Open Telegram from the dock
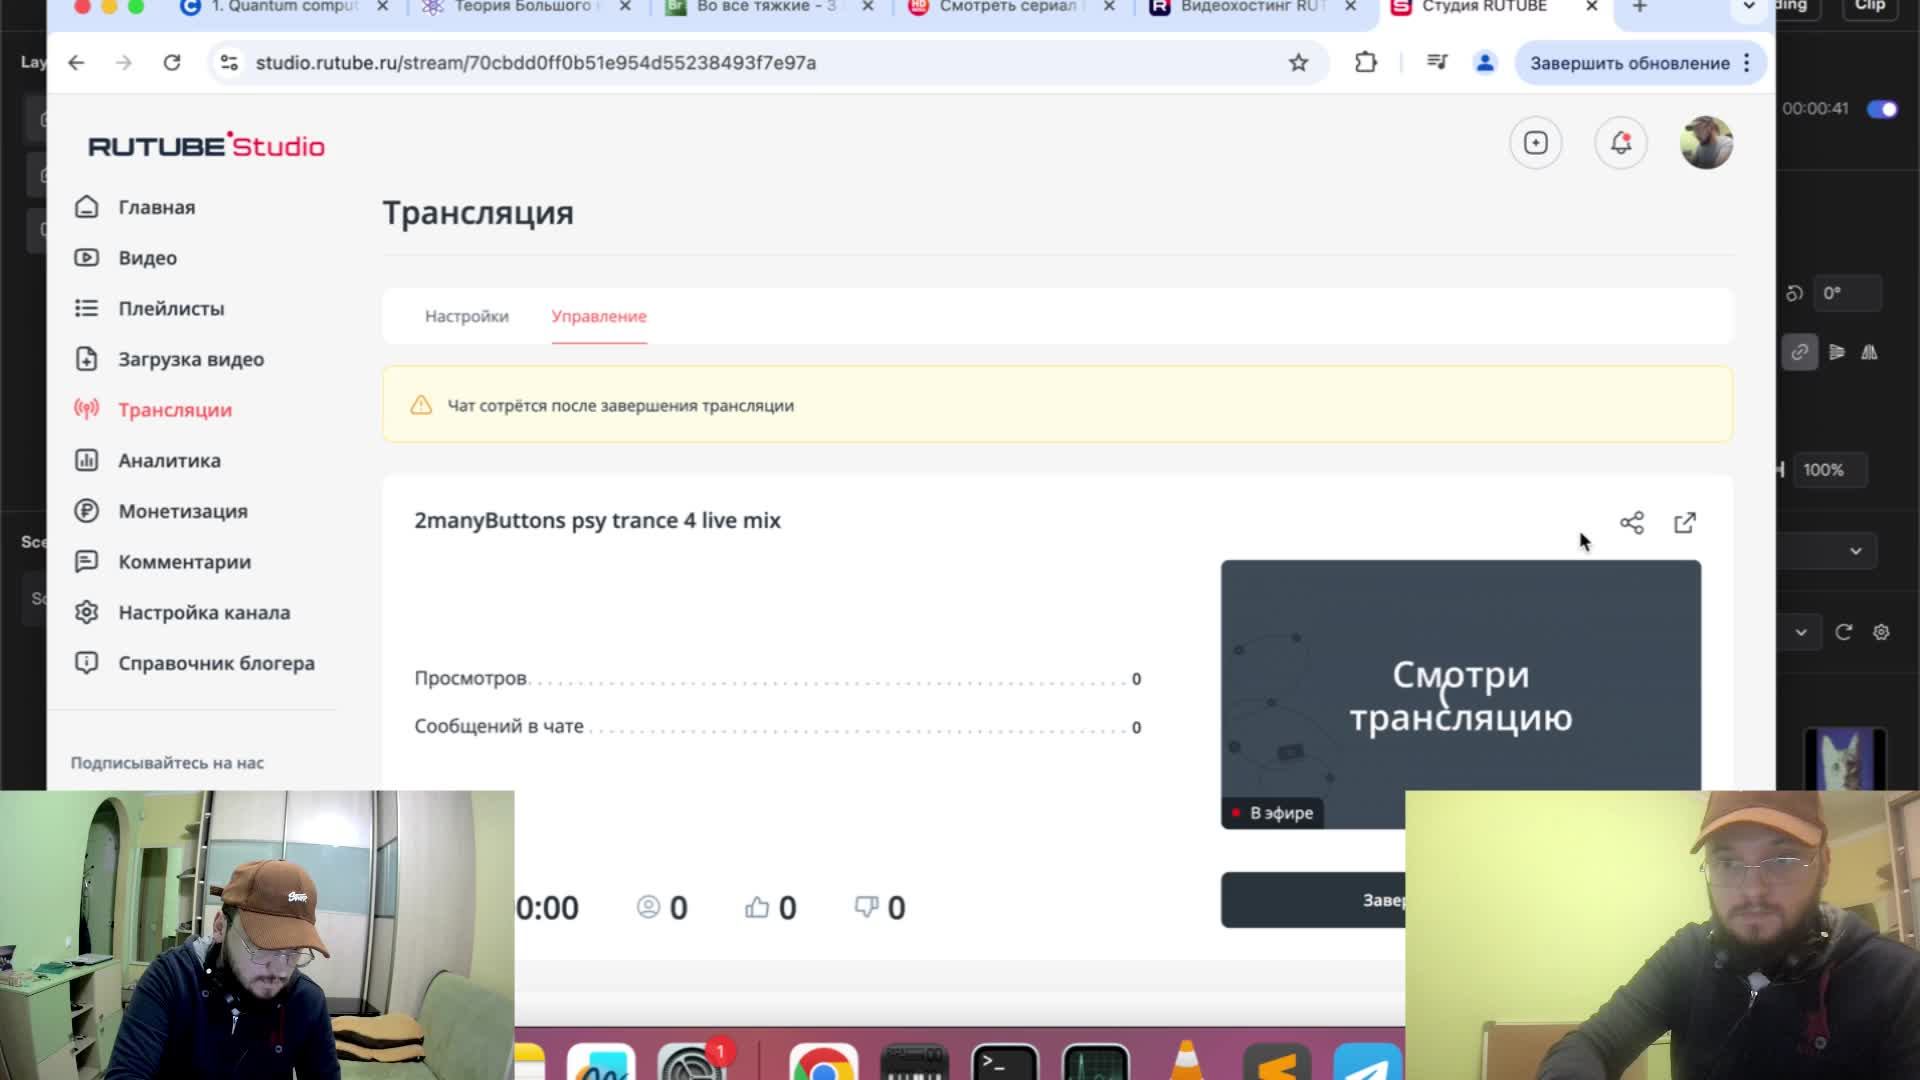Screen dimensions: 1920x1080 pyautogui.click(x=1367, y=1064)
